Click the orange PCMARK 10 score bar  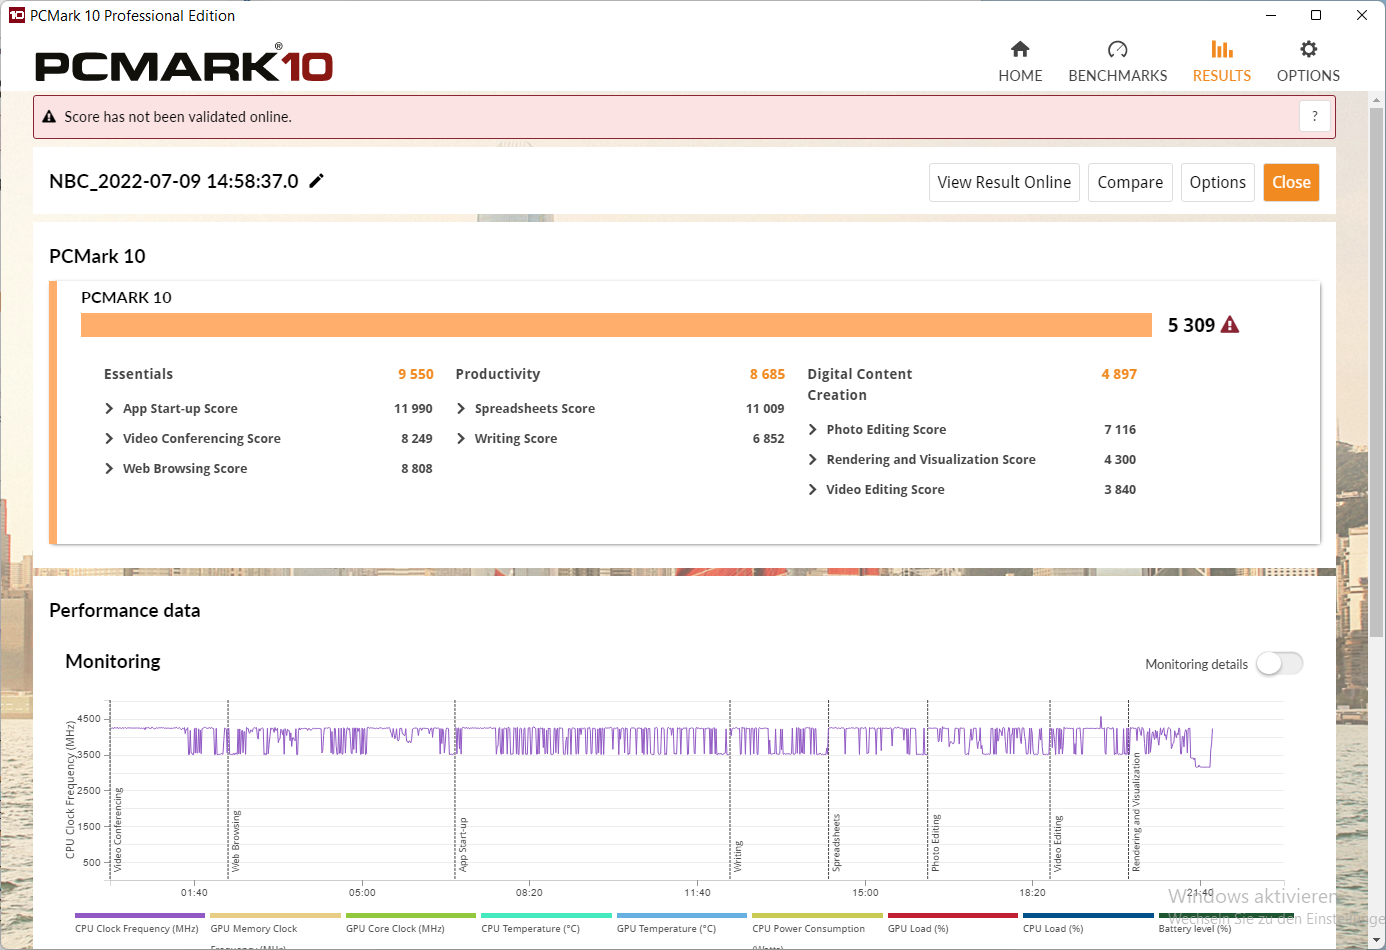616,325
